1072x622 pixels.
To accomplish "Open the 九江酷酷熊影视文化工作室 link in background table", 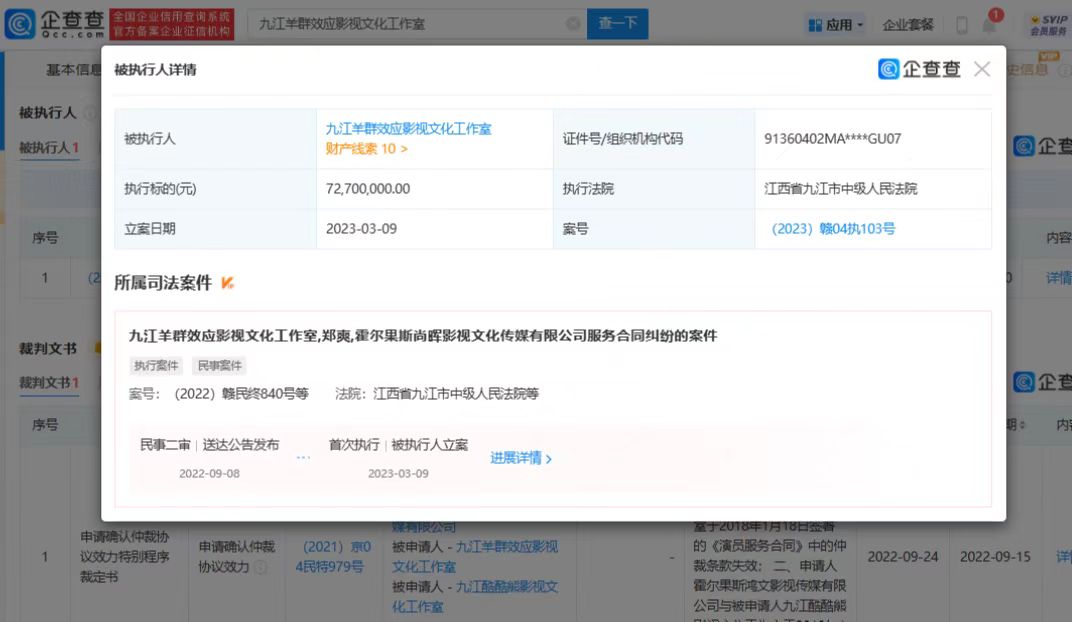I will [475, 596].
